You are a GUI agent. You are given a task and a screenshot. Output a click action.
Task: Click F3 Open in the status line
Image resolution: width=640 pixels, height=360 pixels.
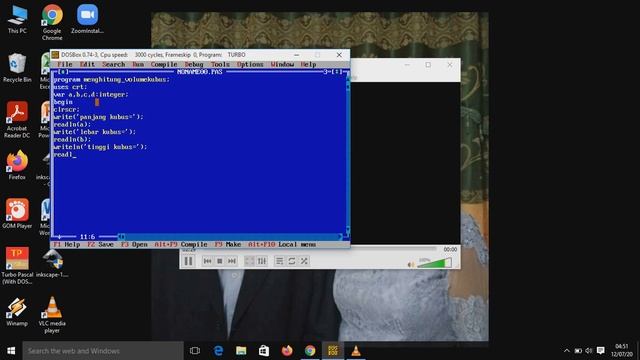pyautogui.click(x=134, y=244)
